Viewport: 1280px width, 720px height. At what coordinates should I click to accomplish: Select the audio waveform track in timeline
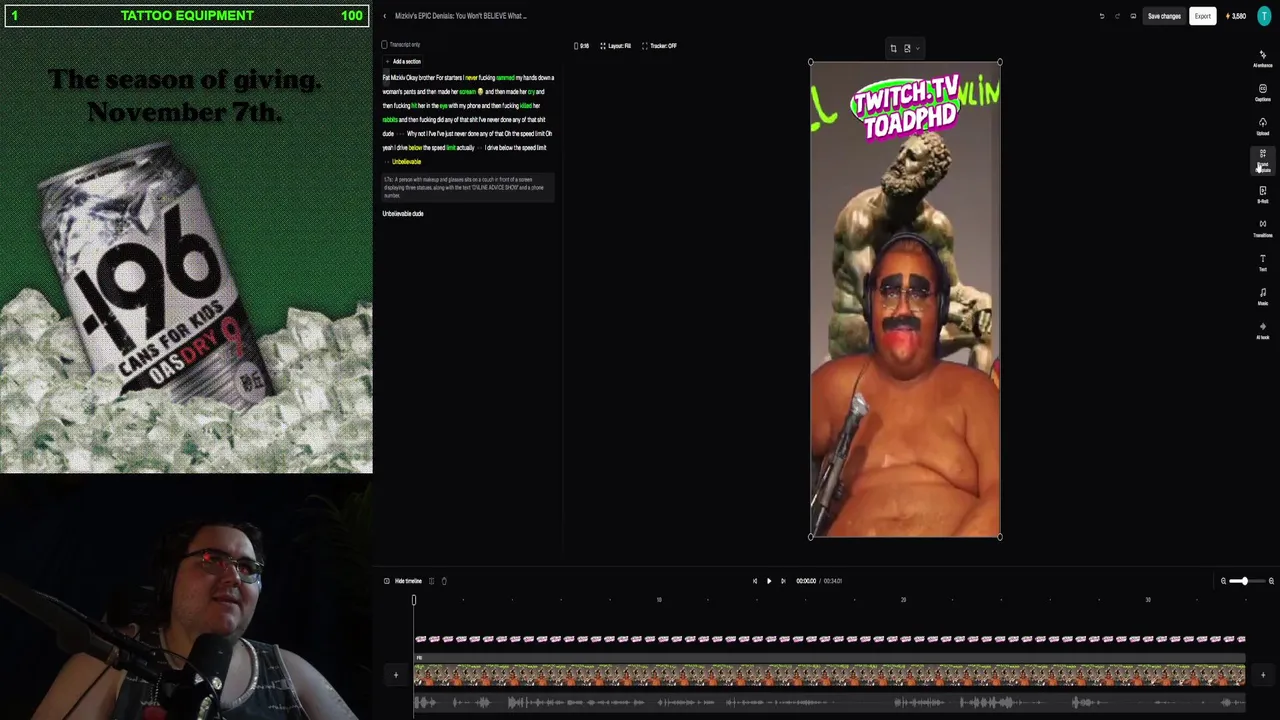pyautogui.click(x=830, y=703)
